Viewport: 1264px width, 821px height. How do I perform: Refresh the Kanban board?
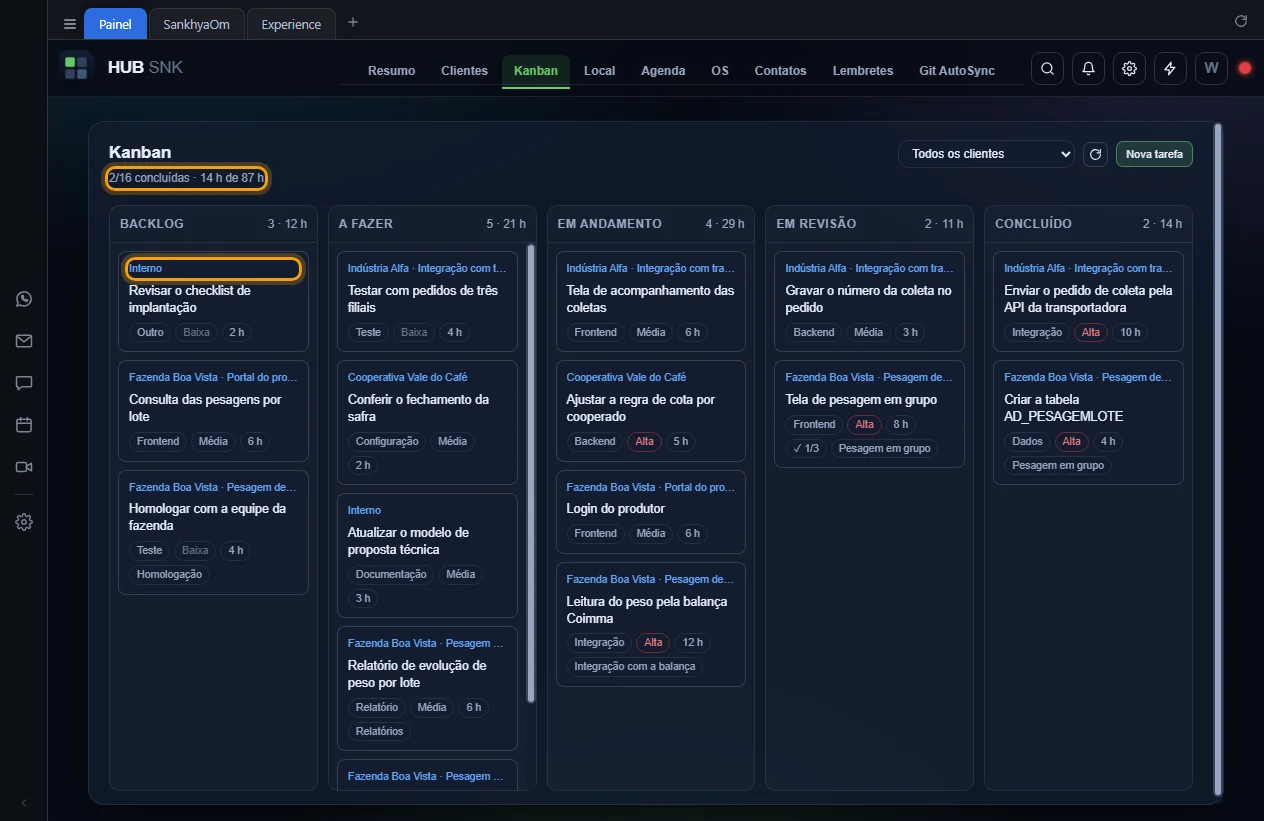click(x=1095, y=154)
